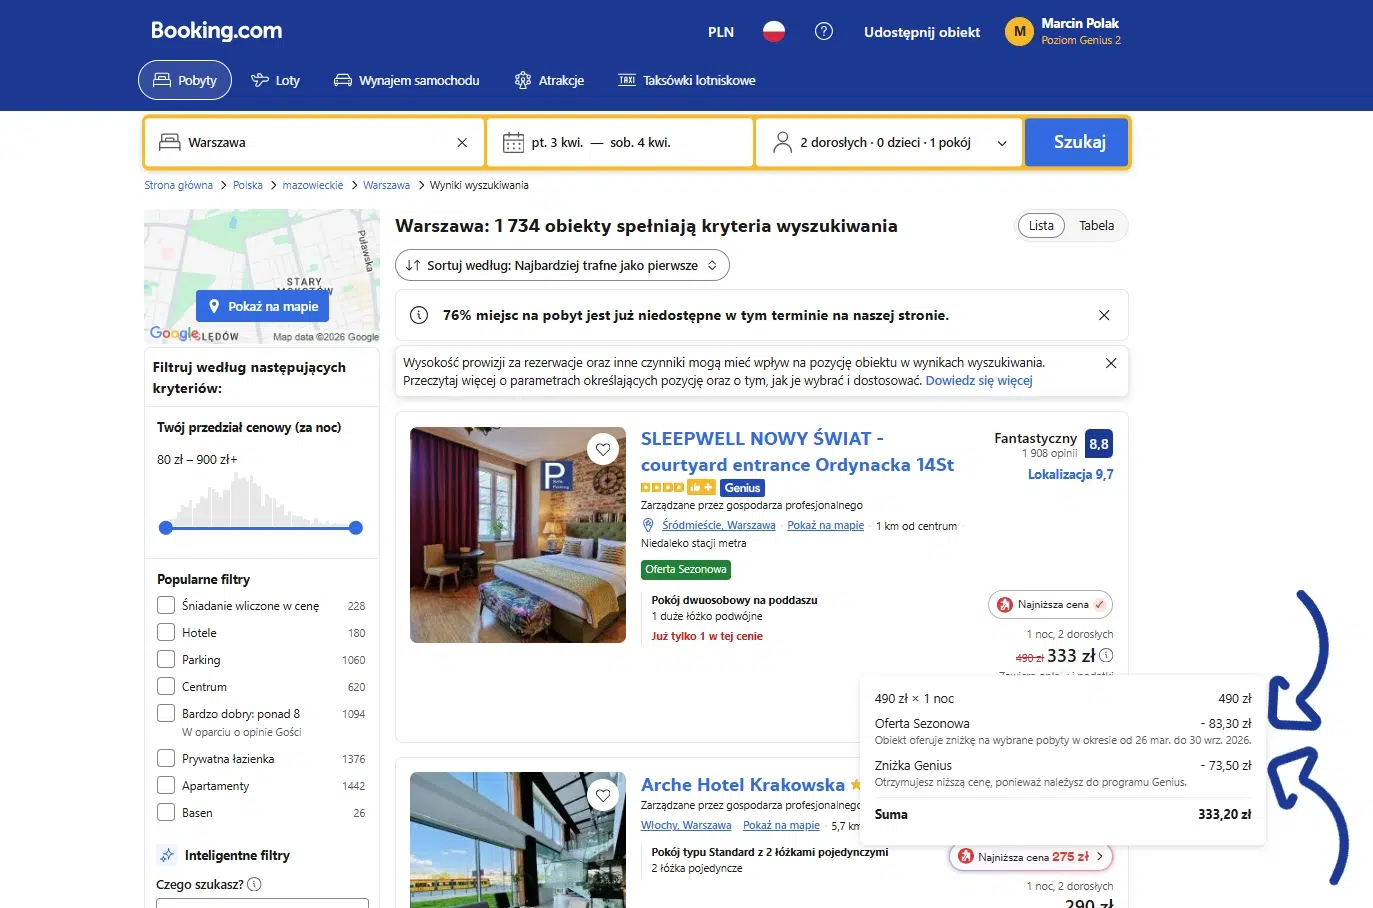The height and width of the screenshot is (908, 1373).
Task: Tick the Prywatna łazienka checkbox
Action: click(166, 758)
